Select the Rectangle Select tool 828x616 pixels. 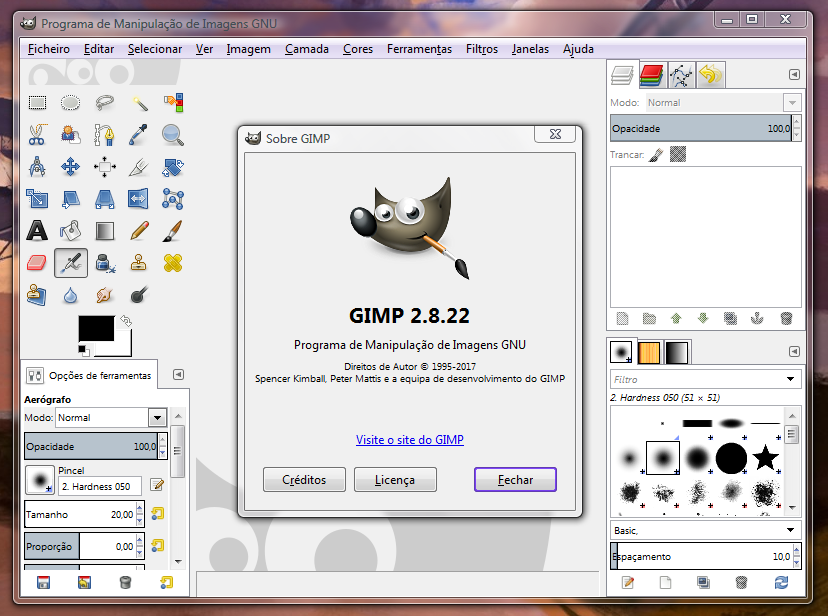click(37, 102)
